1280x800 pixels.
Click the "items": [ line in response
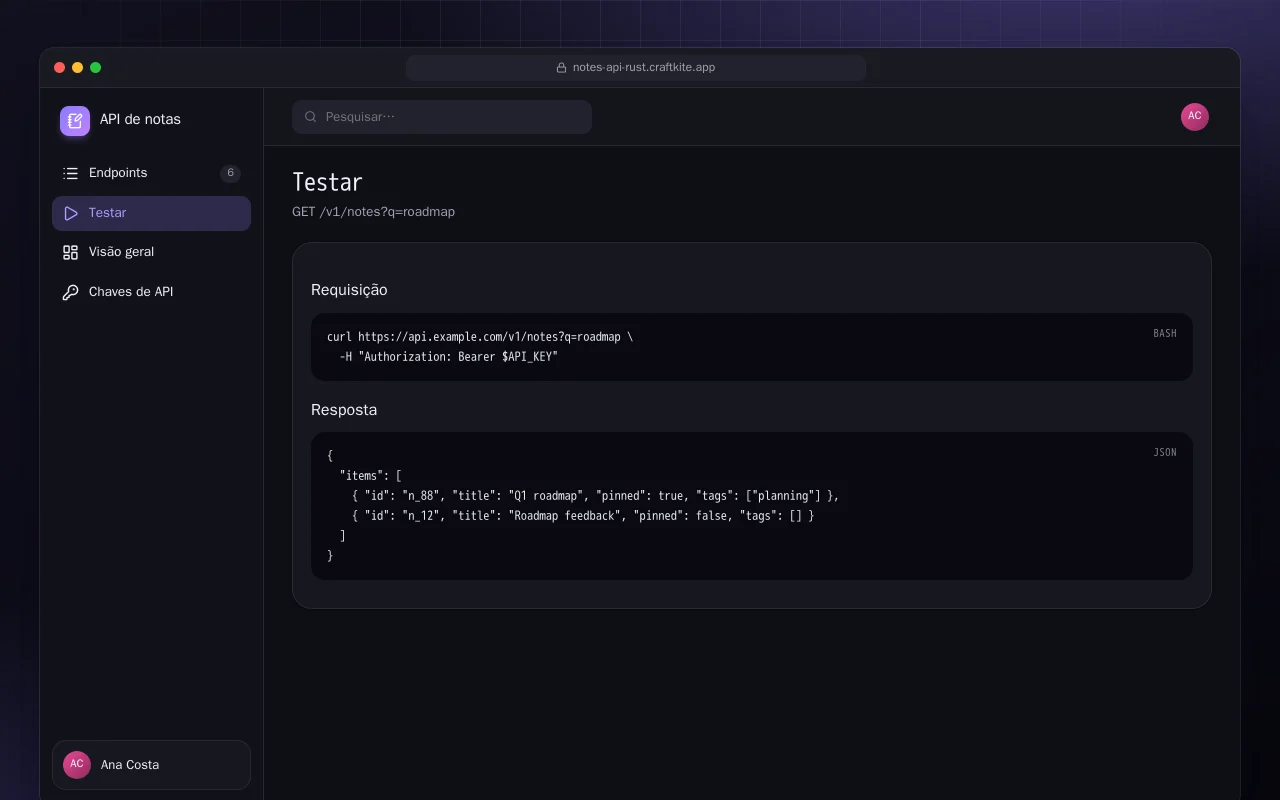pyautogui.click(x=370, y=476)
